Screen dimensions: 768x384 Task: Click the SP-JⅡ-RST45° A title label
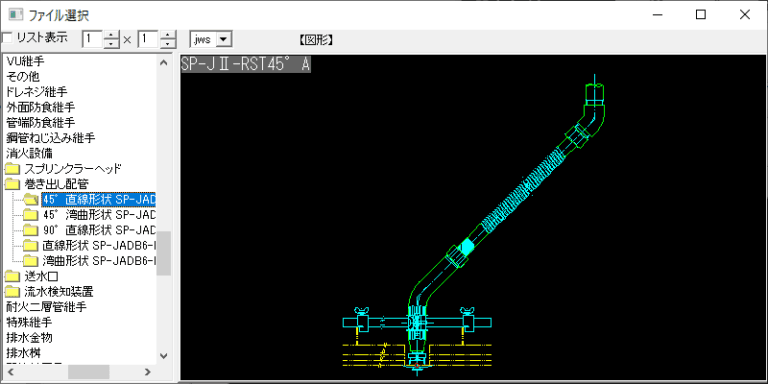click(x=245, y=64)
